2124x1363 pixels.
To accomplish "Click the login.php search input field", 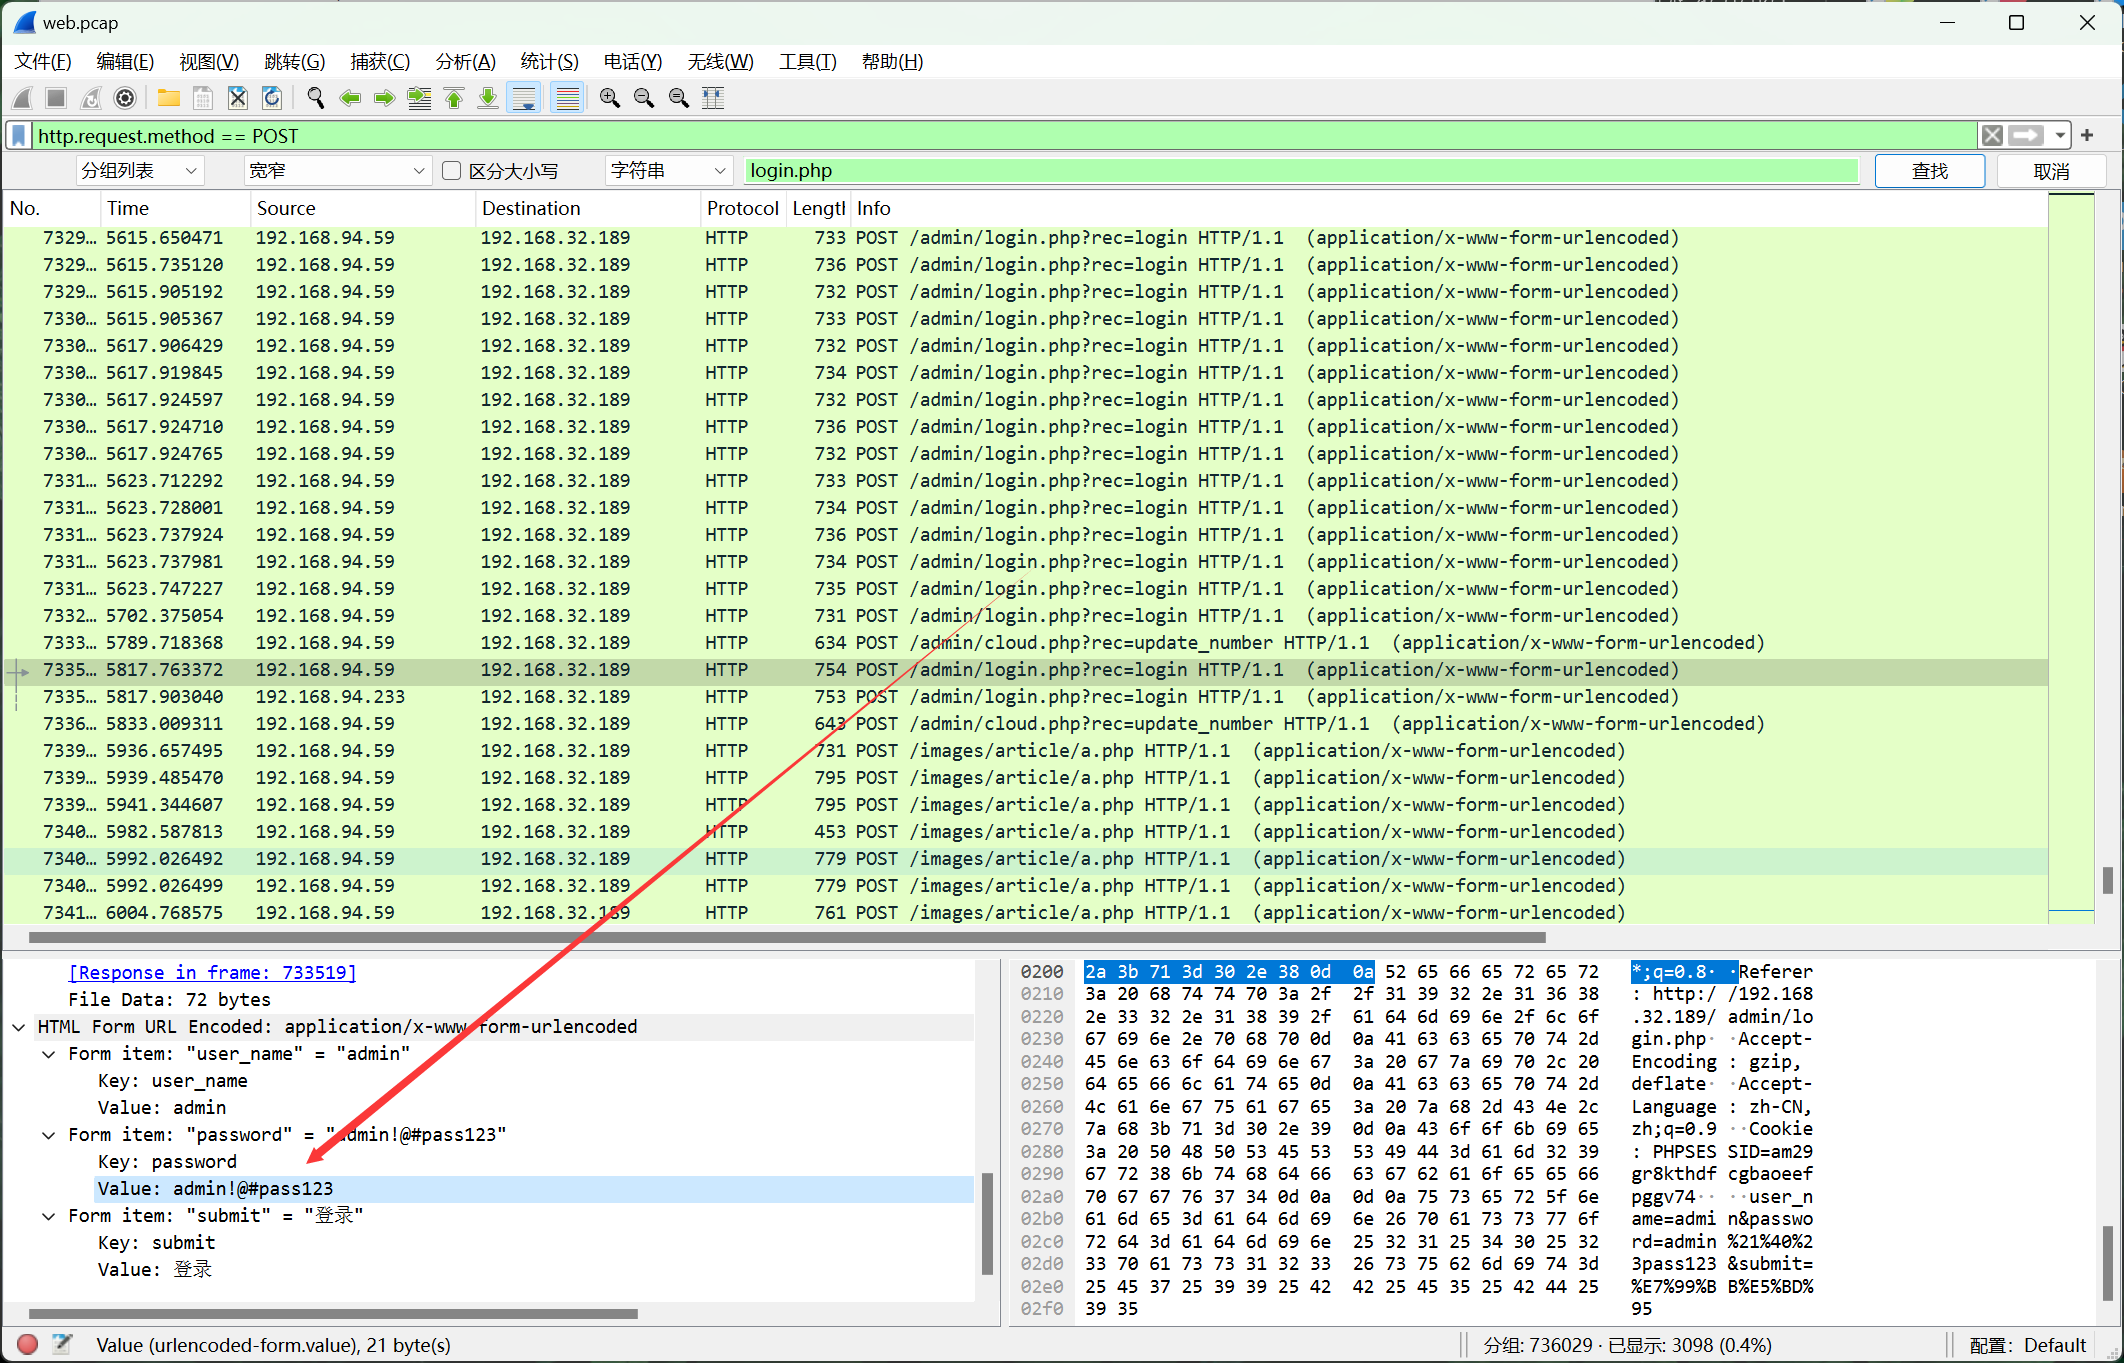I will tap(1300, 171).
